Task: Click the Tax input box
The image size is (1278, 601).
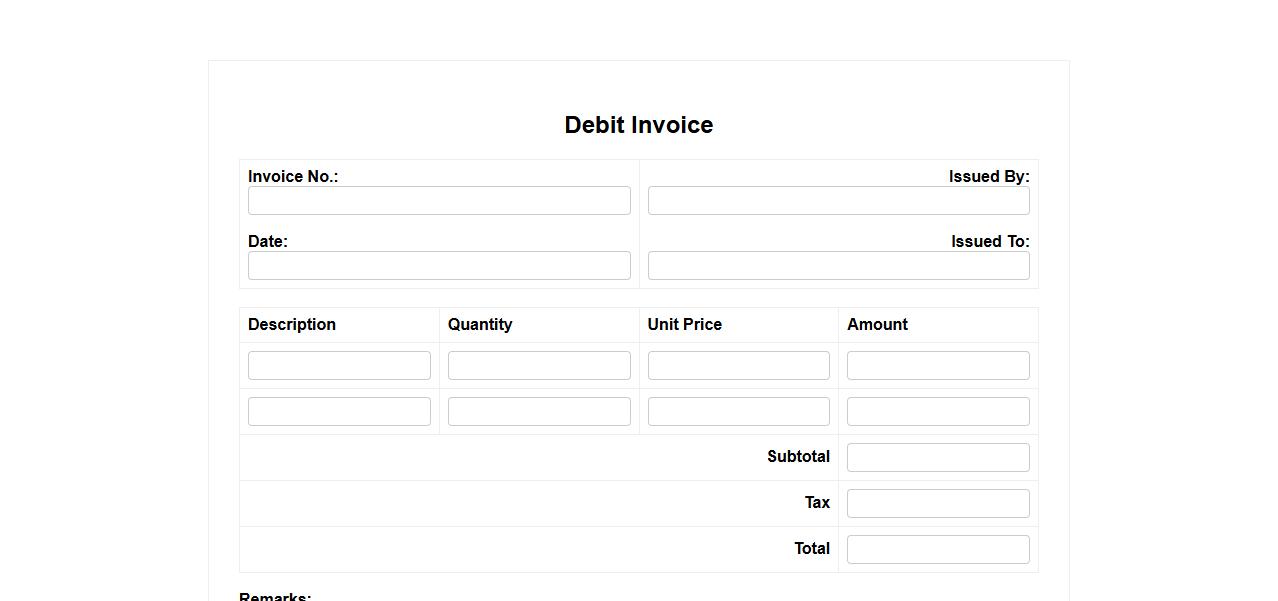Action: pos(938,503)
